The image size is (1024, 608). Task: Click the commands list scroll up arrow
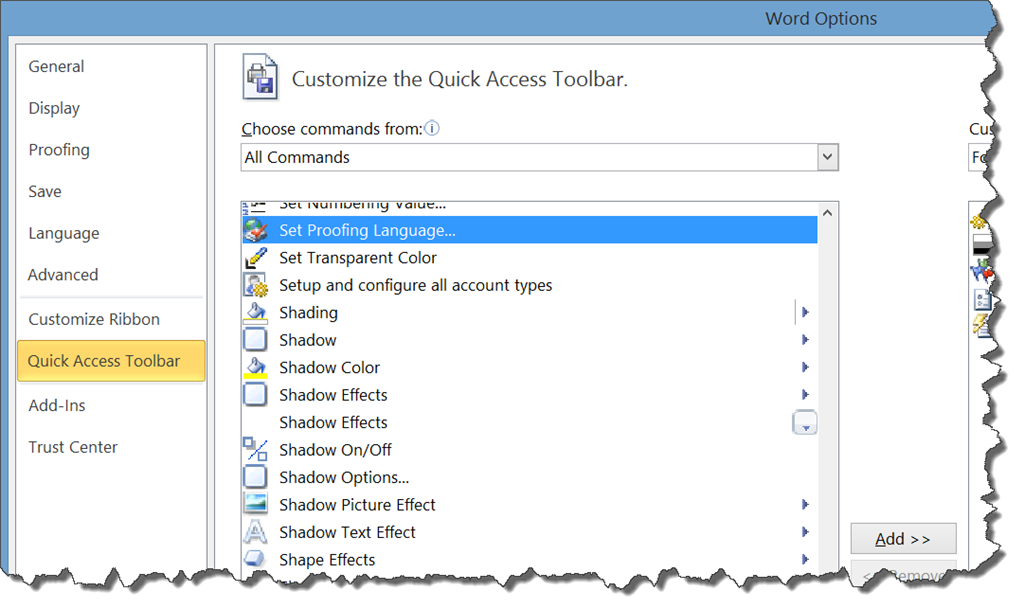coord(827,213)
